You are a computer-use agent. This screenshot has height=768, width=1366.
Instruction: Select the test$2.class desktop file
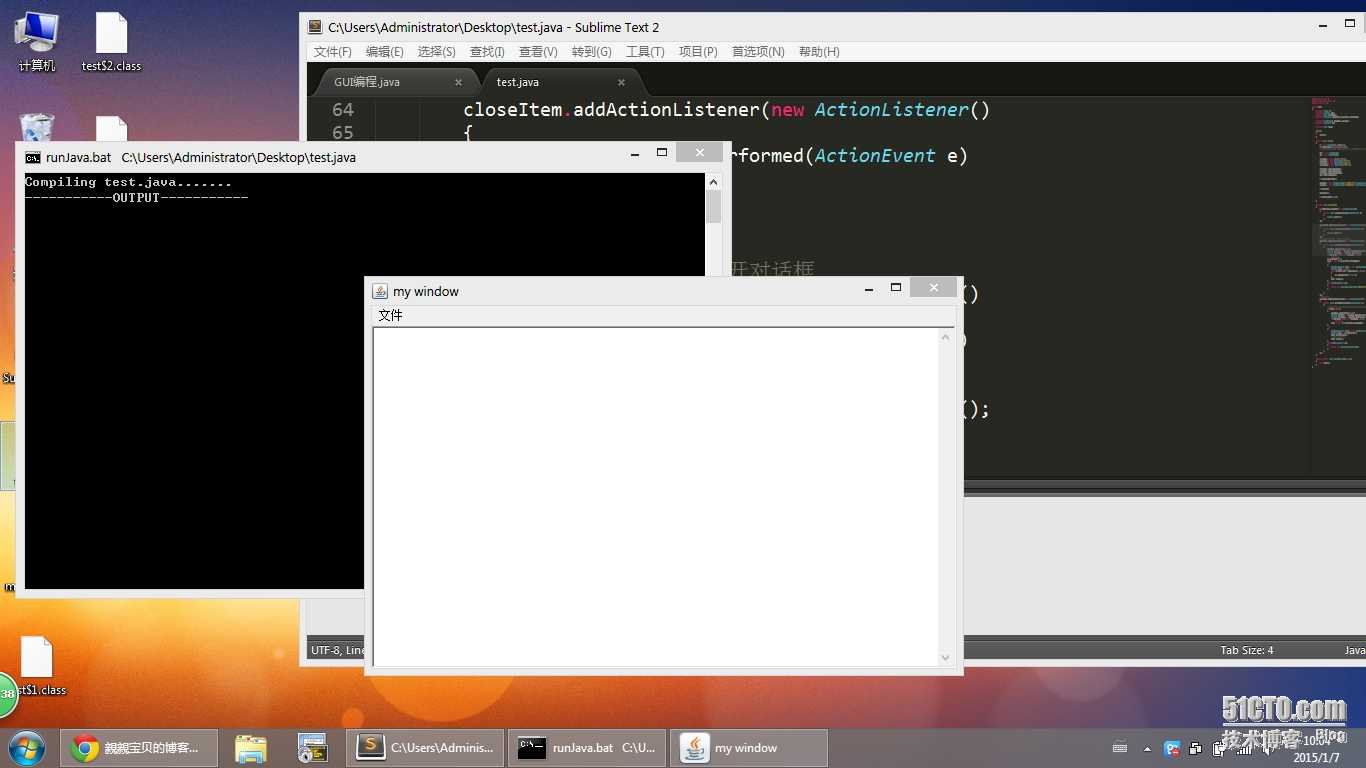[x=111, y=42]
